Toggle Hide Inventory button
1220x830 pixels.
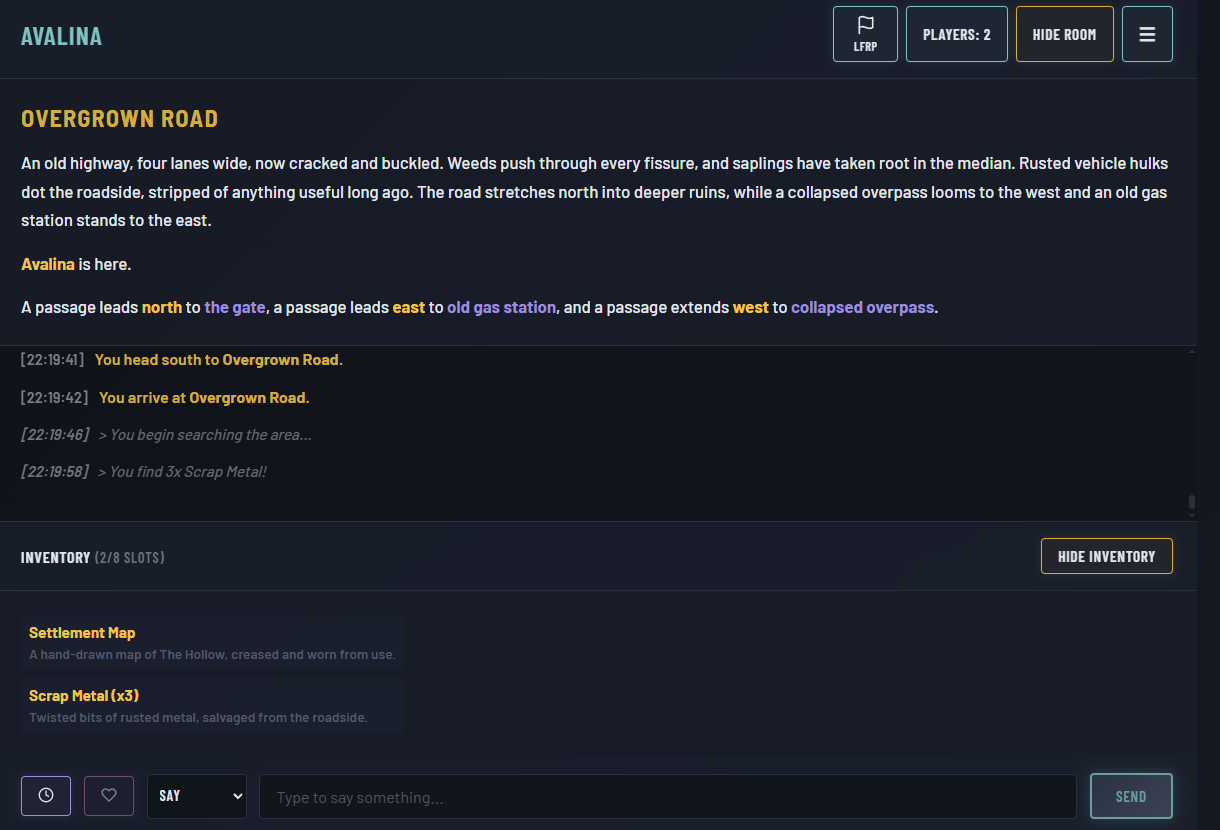(x=1106, y=556)
